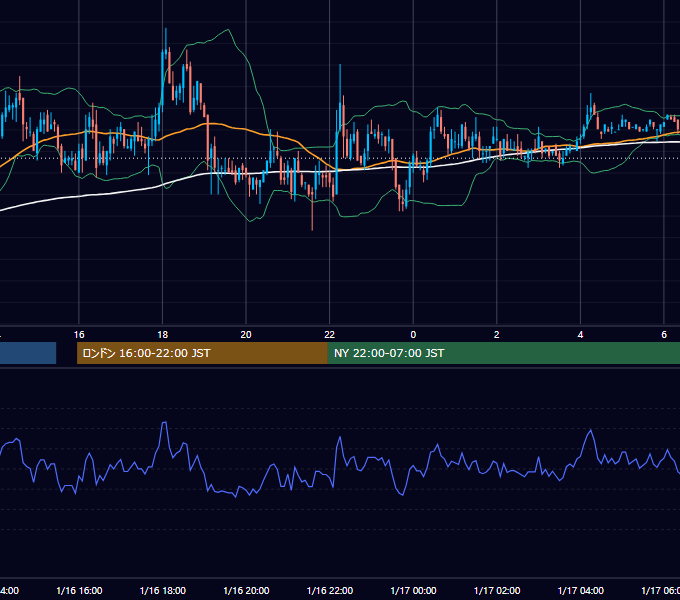Click the 1/16 20:00 date label
The height and width of the screenshot is (600, 680).
click(x=246, y=590)
